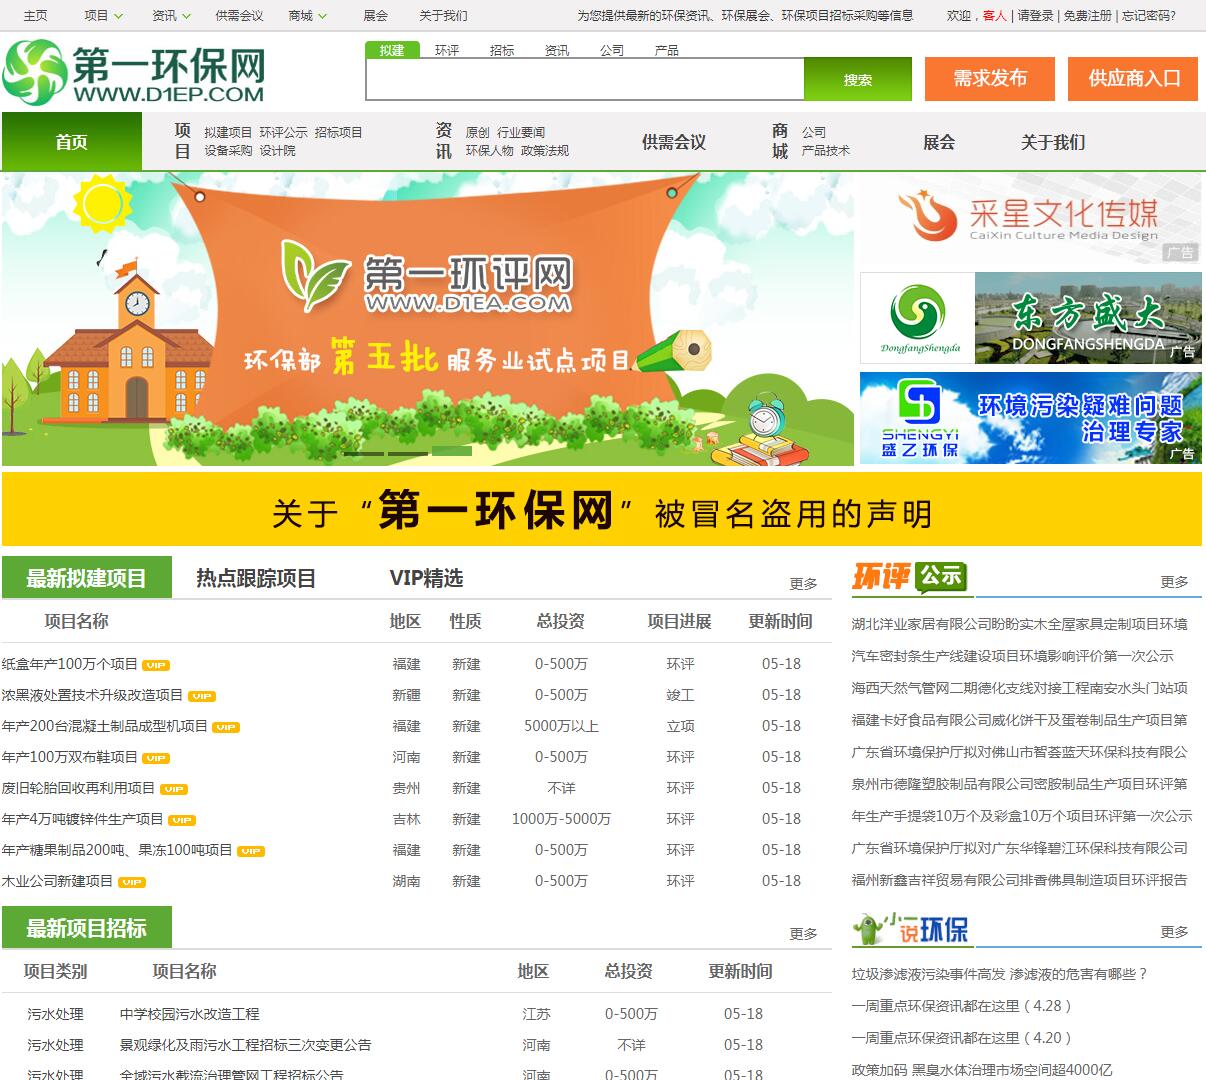Click the 第一环评网 main carousel banner
Image resolution: width=1206 pixels, height=1080 pixels.
click(428, 319)
